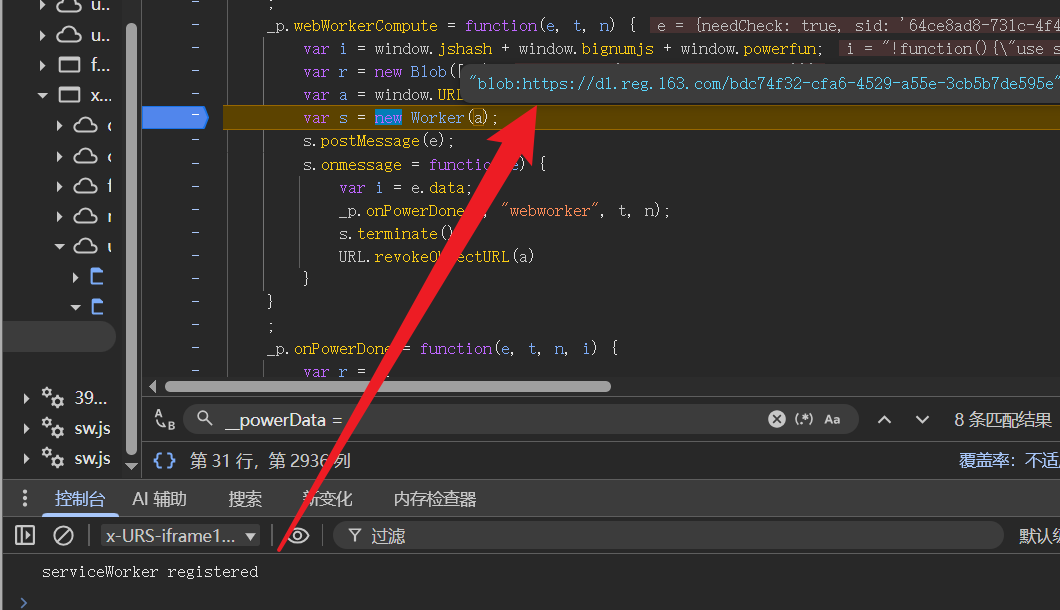Toggle the console sidebar panel
Screen dimensions: 1060x610
(x=25, y=536)
